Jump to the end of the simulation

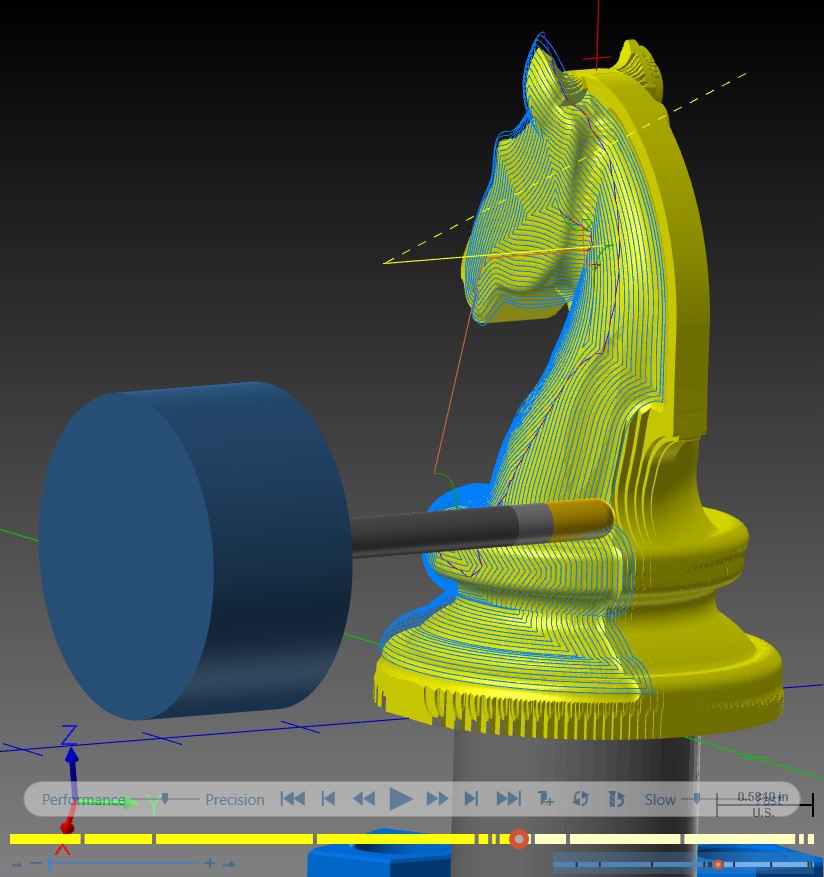[508, 799]
